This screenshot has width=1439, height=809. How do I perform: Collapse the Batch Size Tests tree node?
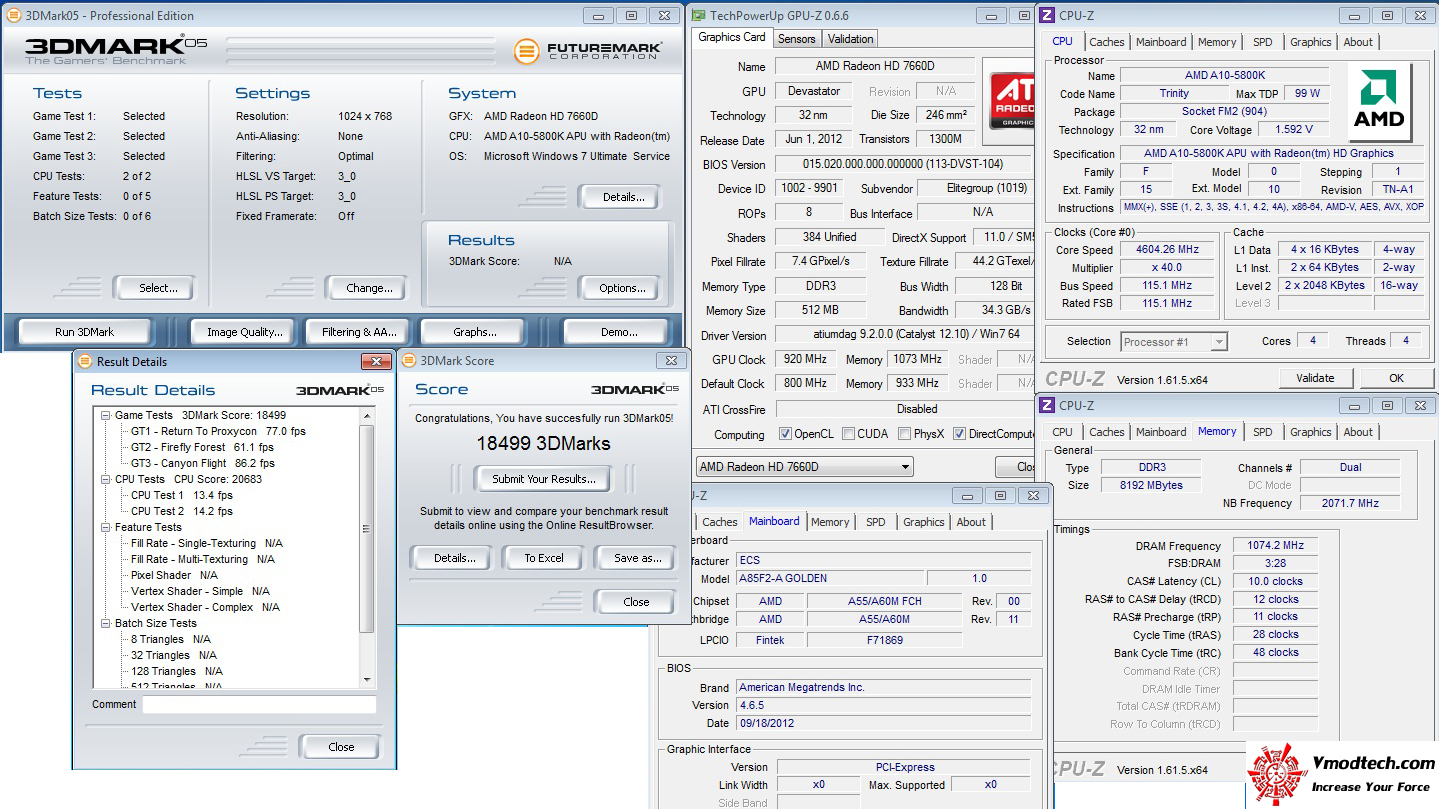(x=105, y=623)
